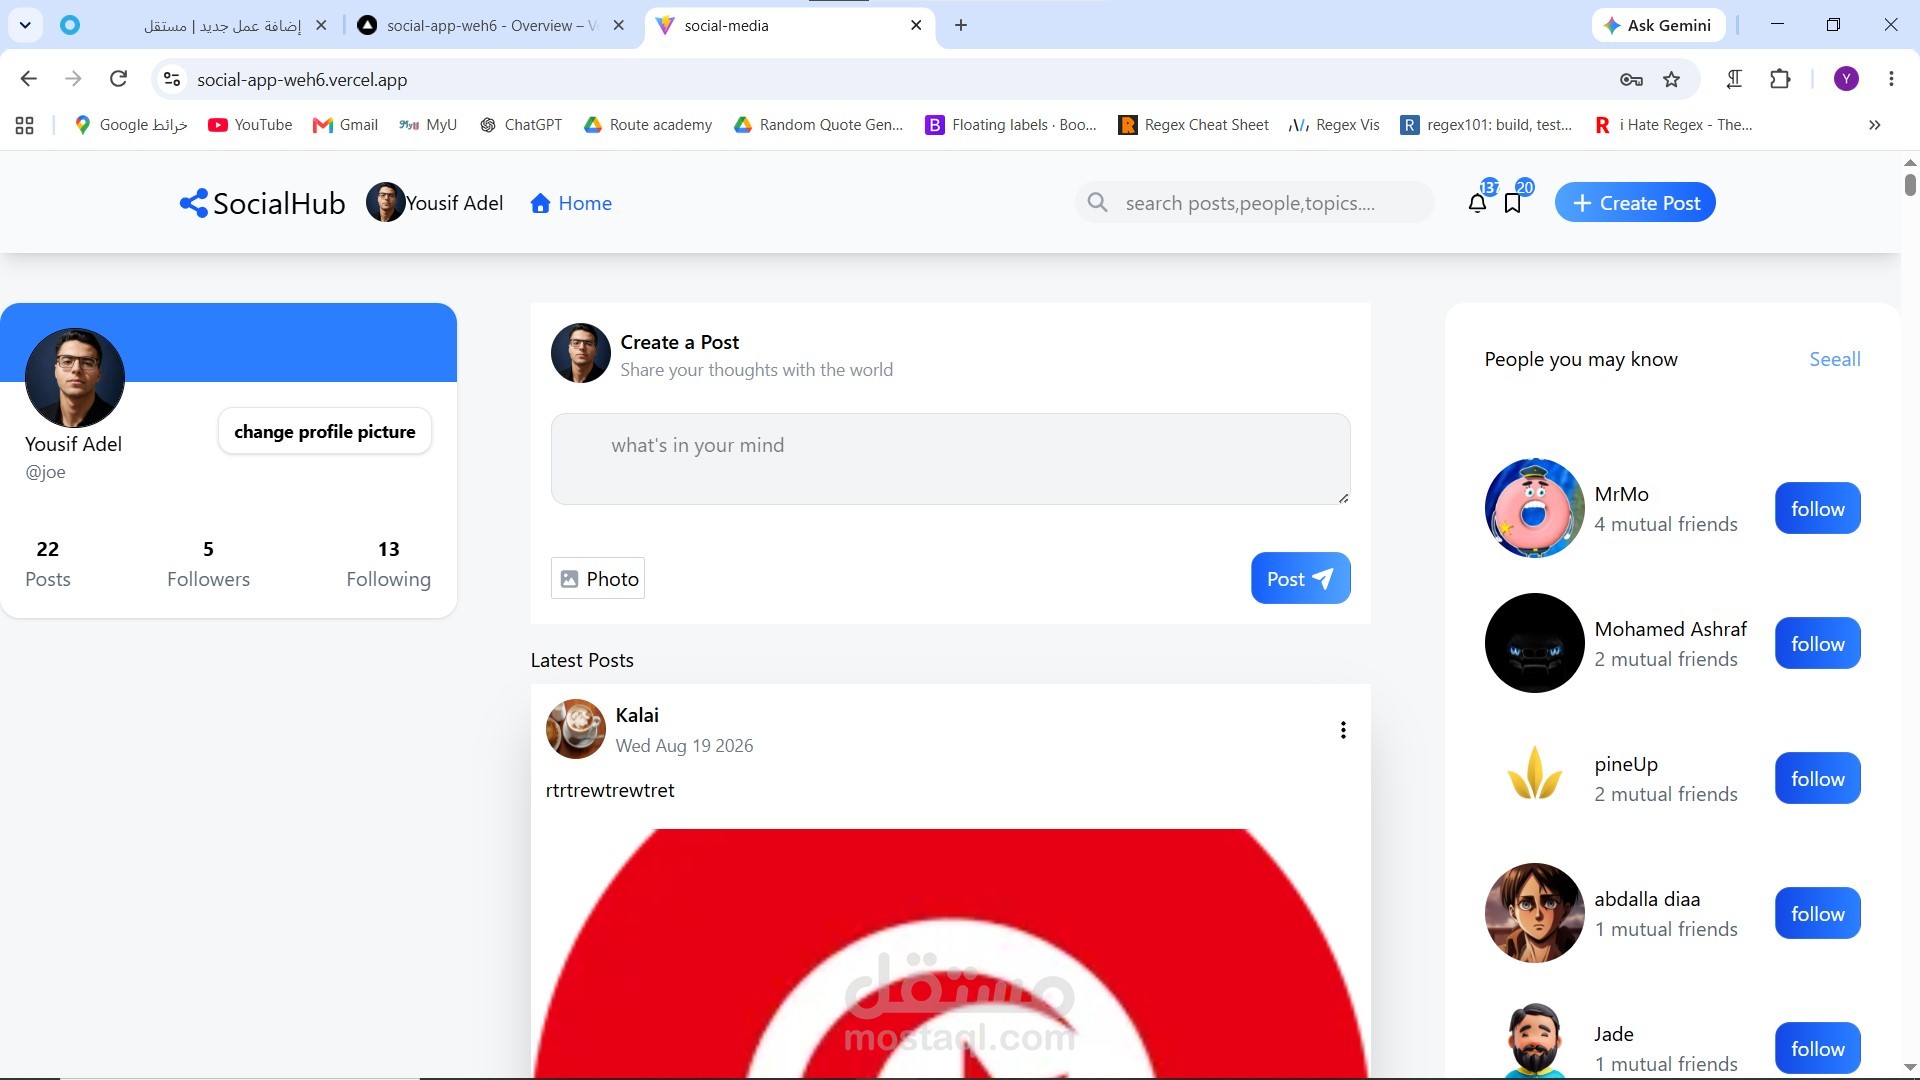Viewport: 1920px width, 1080px height.
Task: Click the Seeall link
Action: point(1835,359)
